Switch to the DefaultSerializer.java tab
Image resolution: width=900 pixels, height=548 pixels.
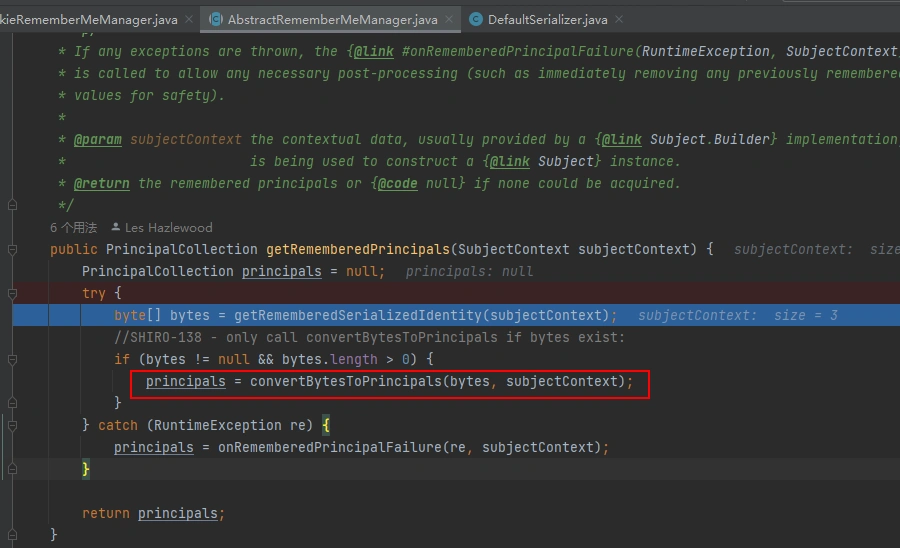pyautogui.click(x=547, y=19)
